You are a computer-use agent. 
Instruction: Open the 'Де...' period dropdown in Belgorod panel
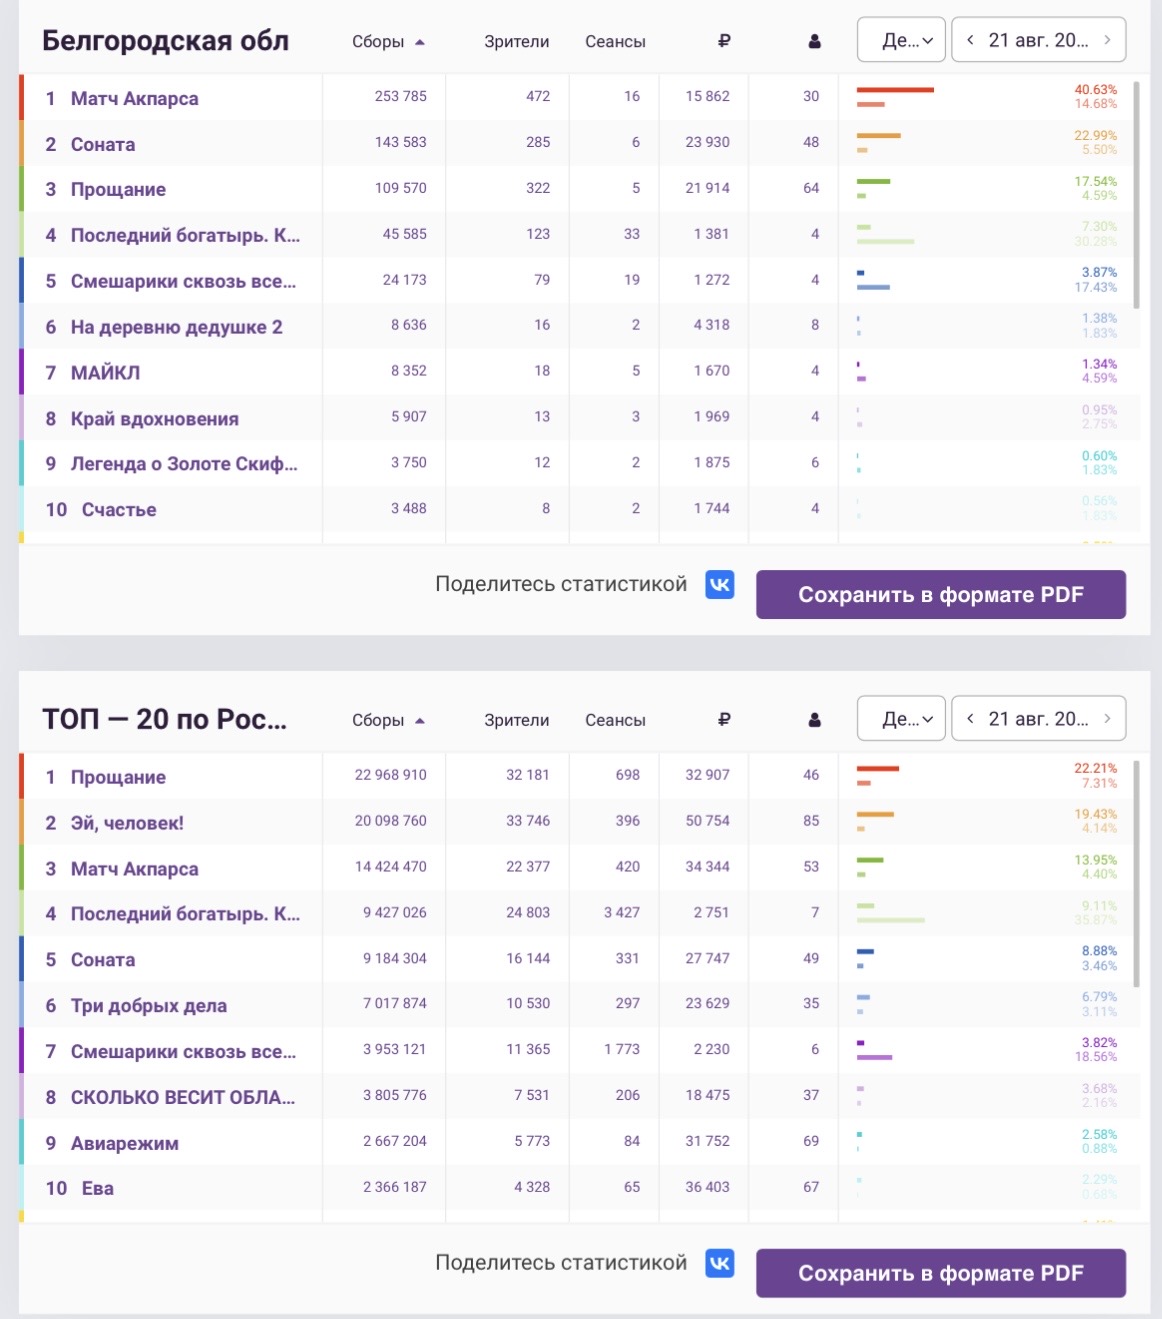[901, 40]
